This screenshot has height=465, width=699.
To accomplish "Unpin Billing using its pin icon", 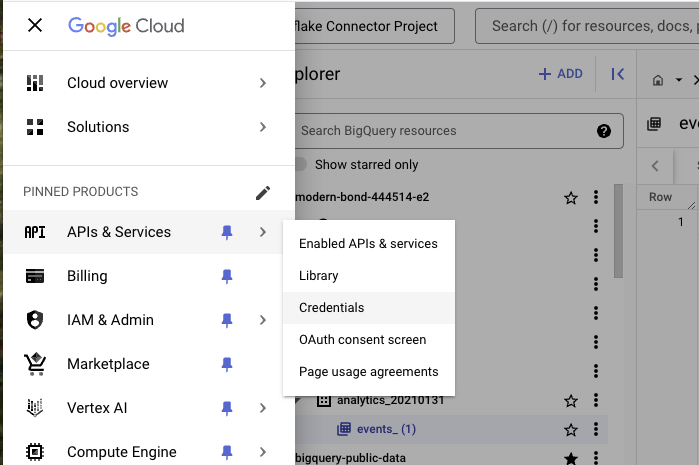I will (227, 276).
